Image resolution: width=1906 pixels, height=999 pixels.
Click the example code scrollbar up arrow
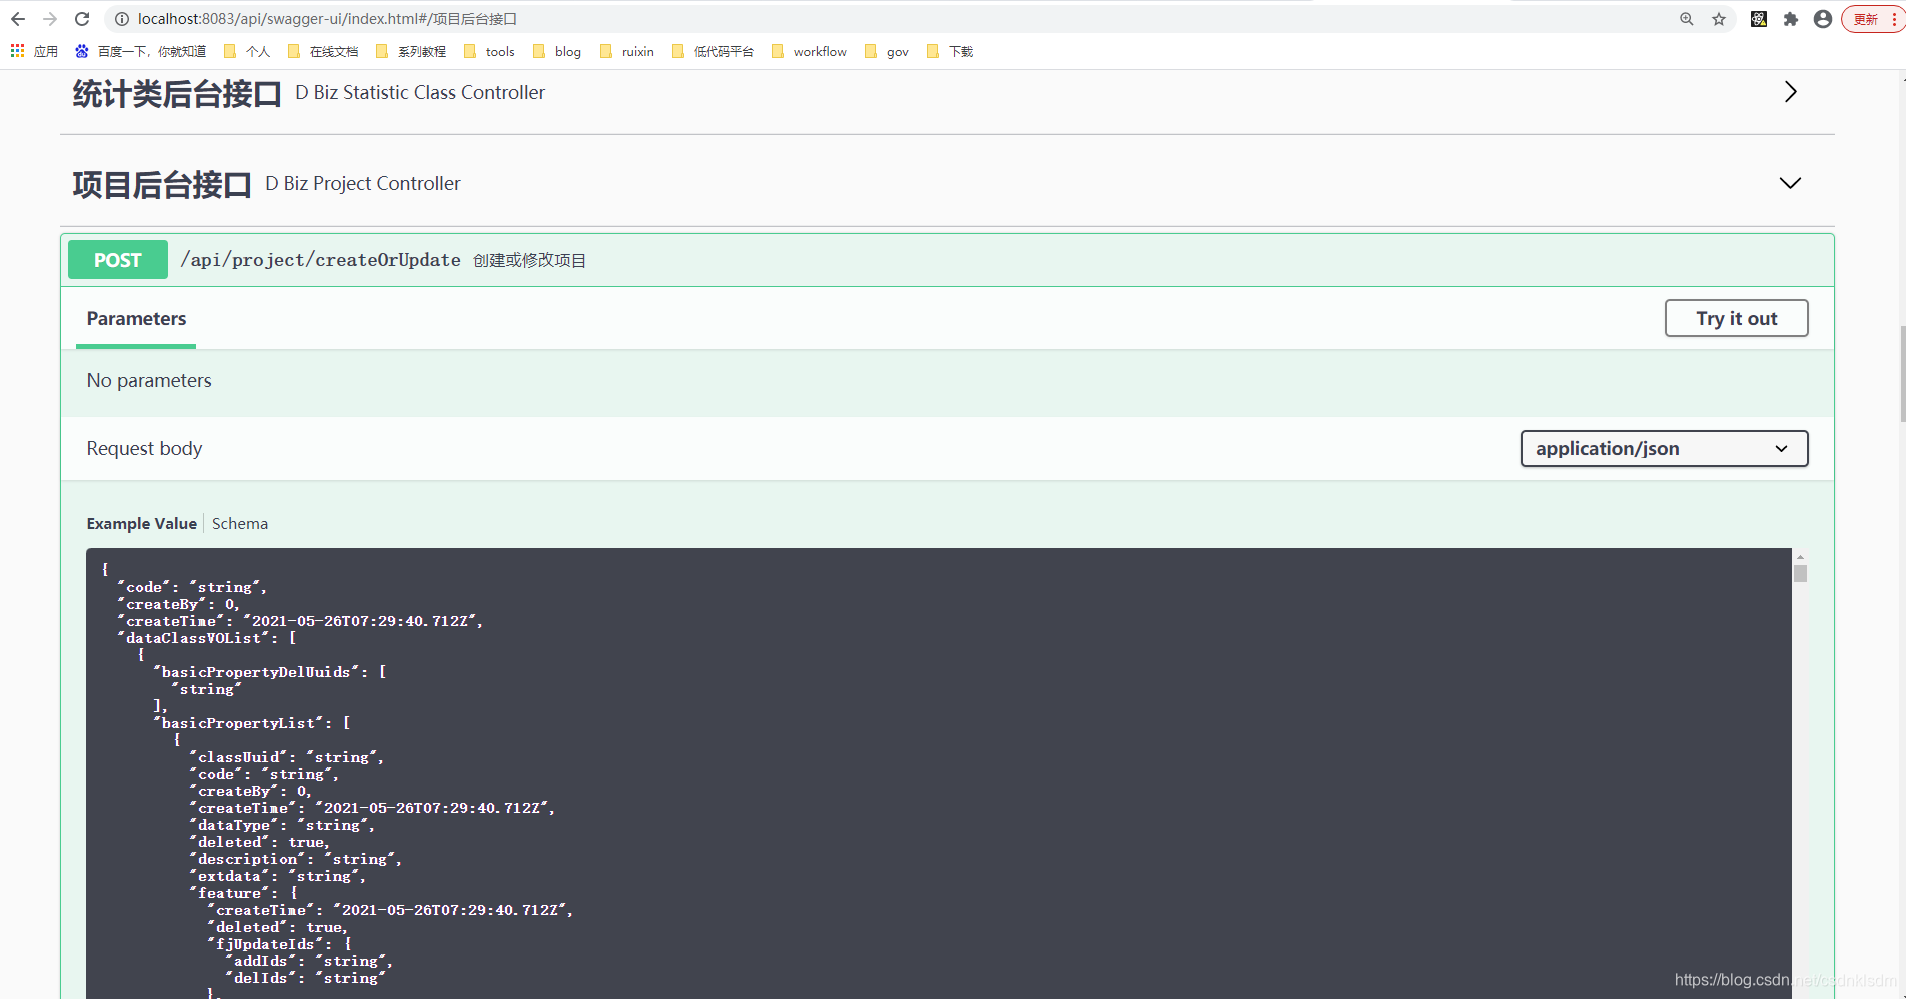[1800, 556]
